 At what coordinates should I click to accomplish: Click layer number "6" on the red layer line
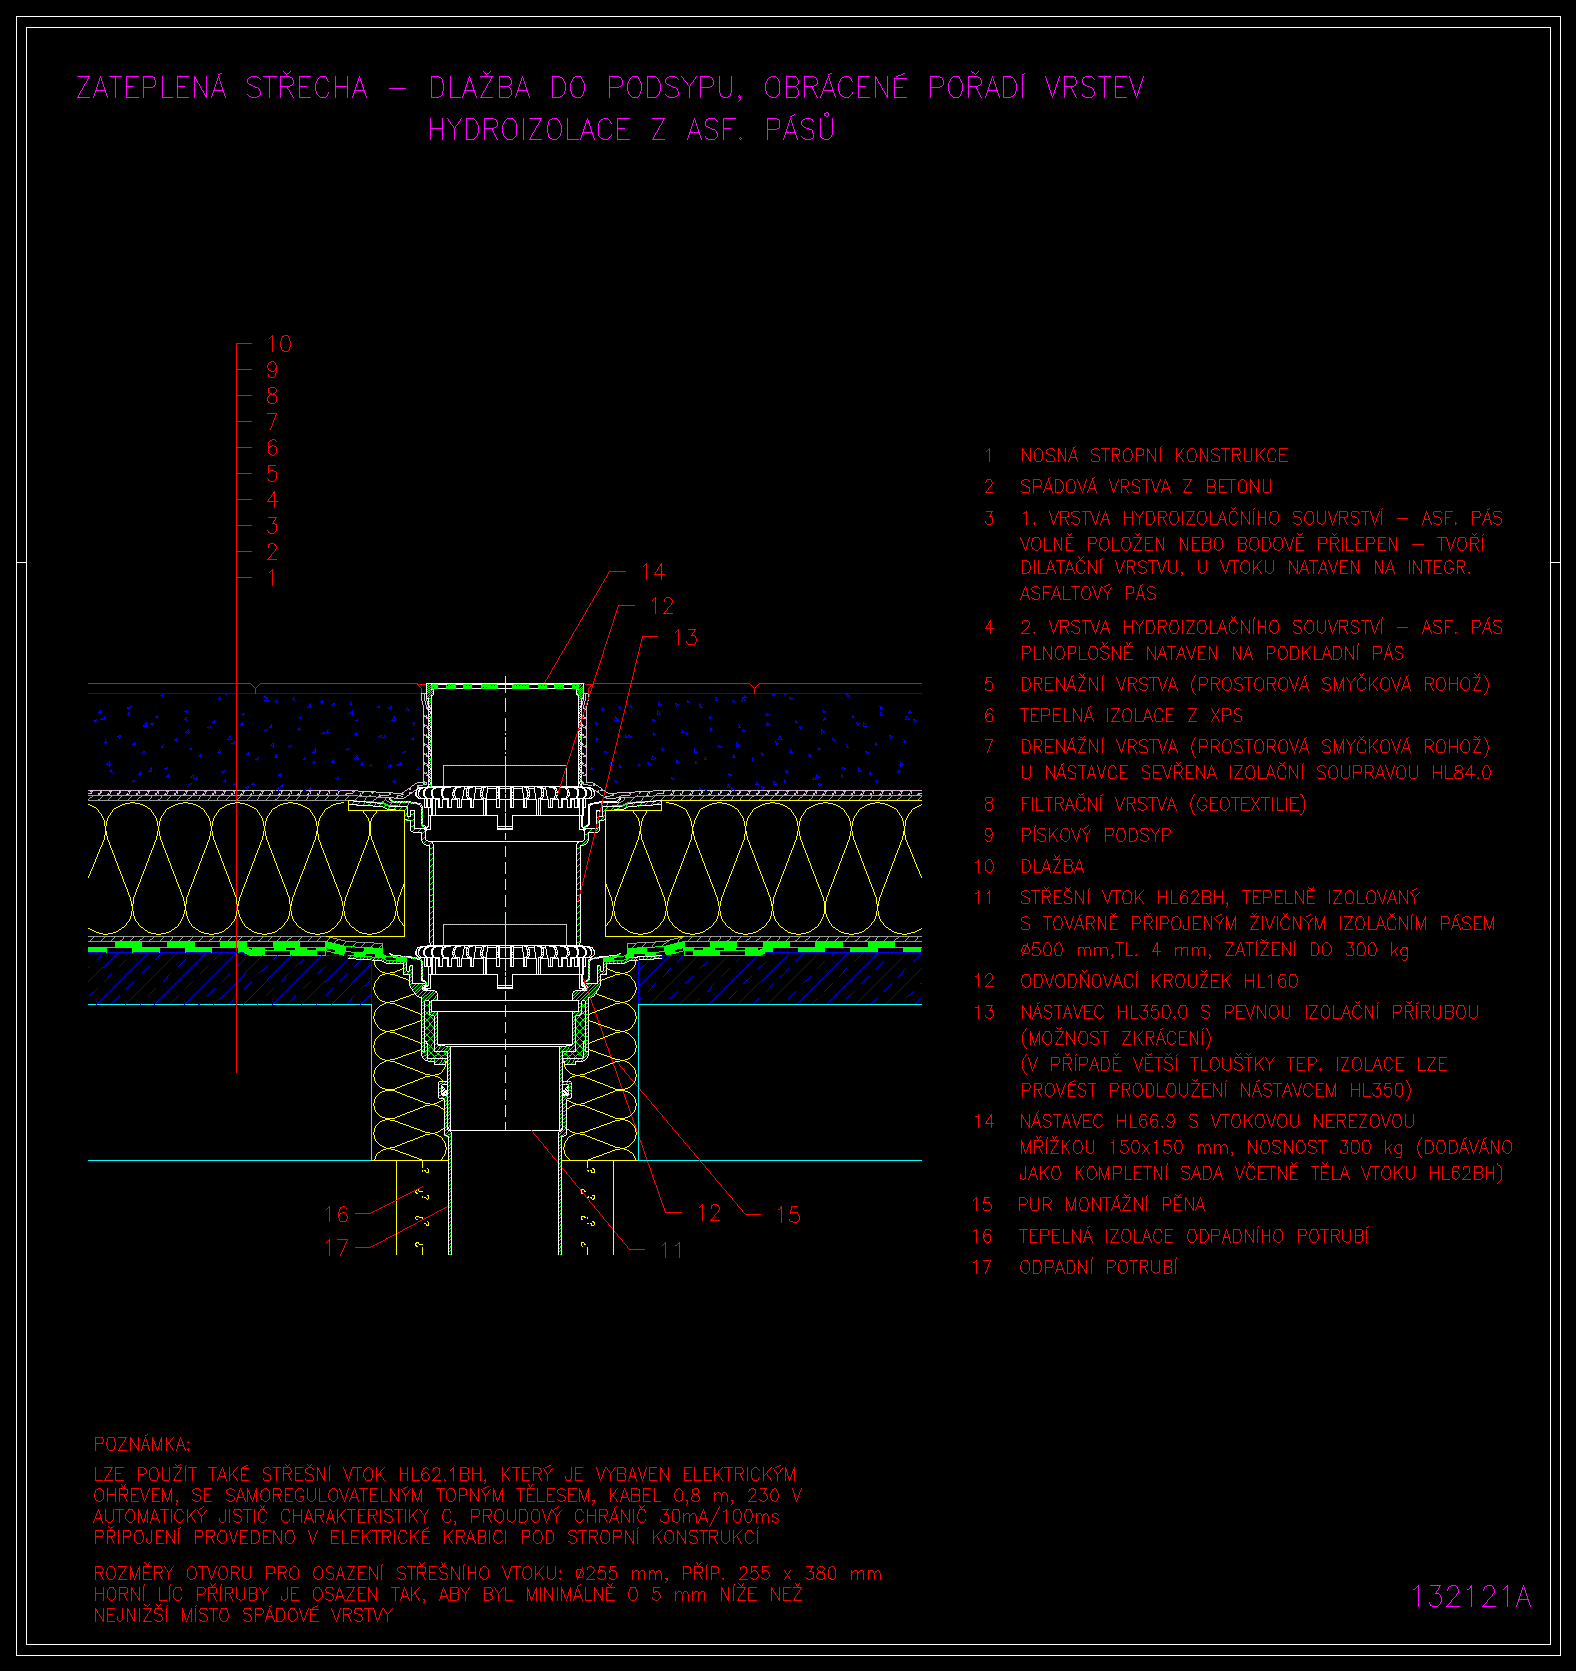pos(272,448)
